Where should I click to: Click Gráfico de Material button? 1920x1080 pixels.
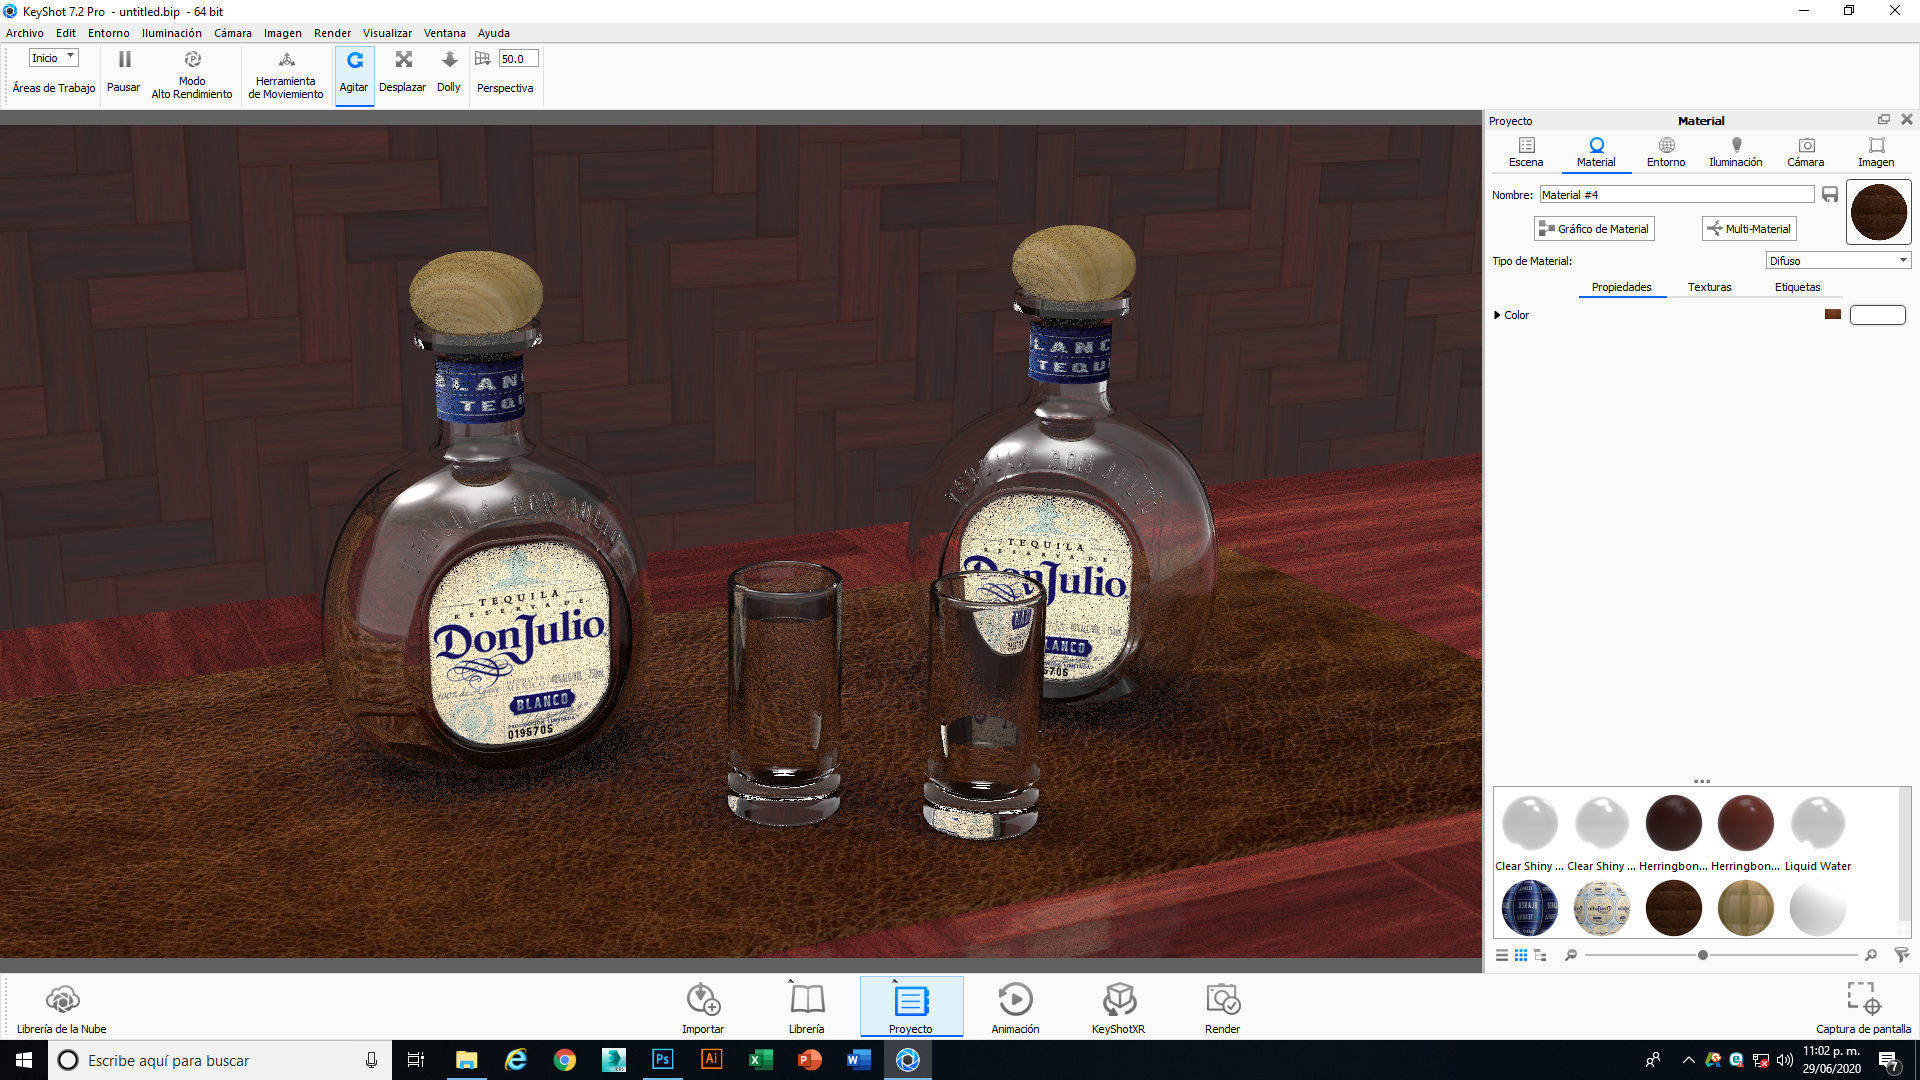pyautogui.click(x=1594, y=229)
